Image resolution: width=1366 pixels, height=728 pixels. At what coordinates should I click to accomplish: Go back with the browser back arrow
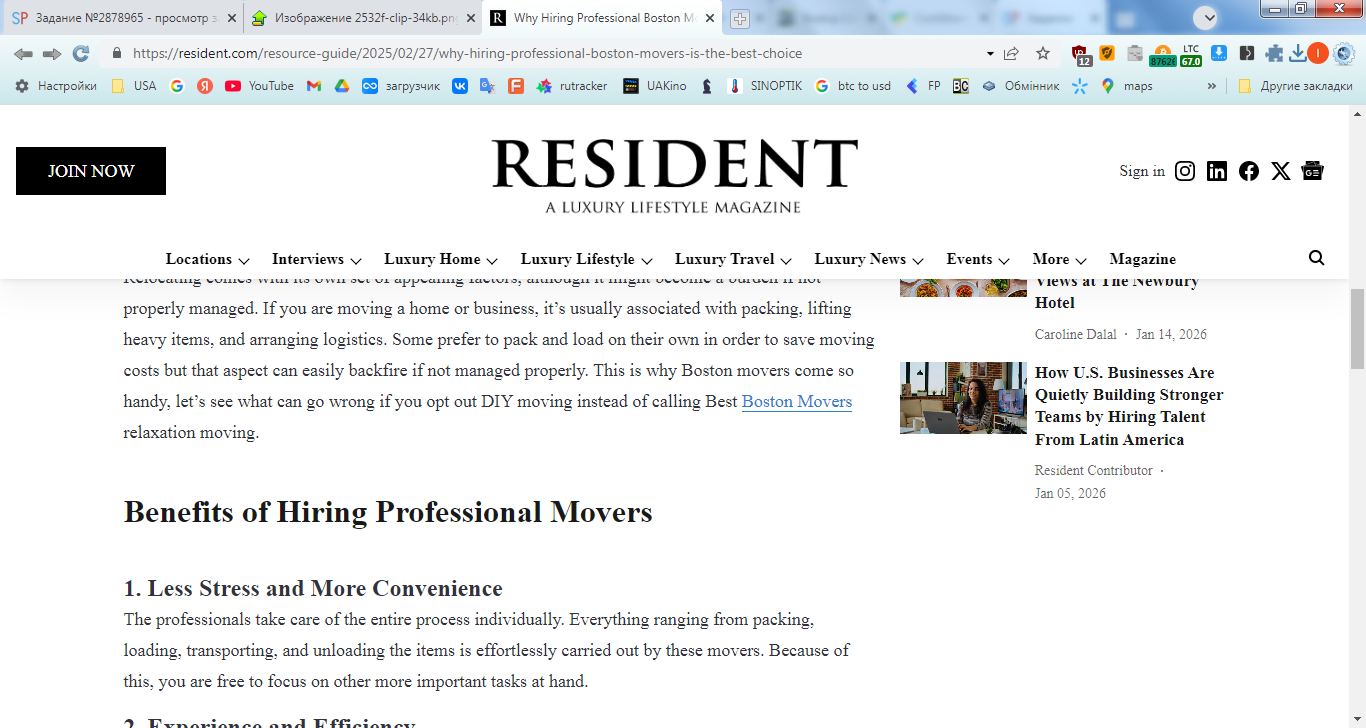tap(23, 53)
